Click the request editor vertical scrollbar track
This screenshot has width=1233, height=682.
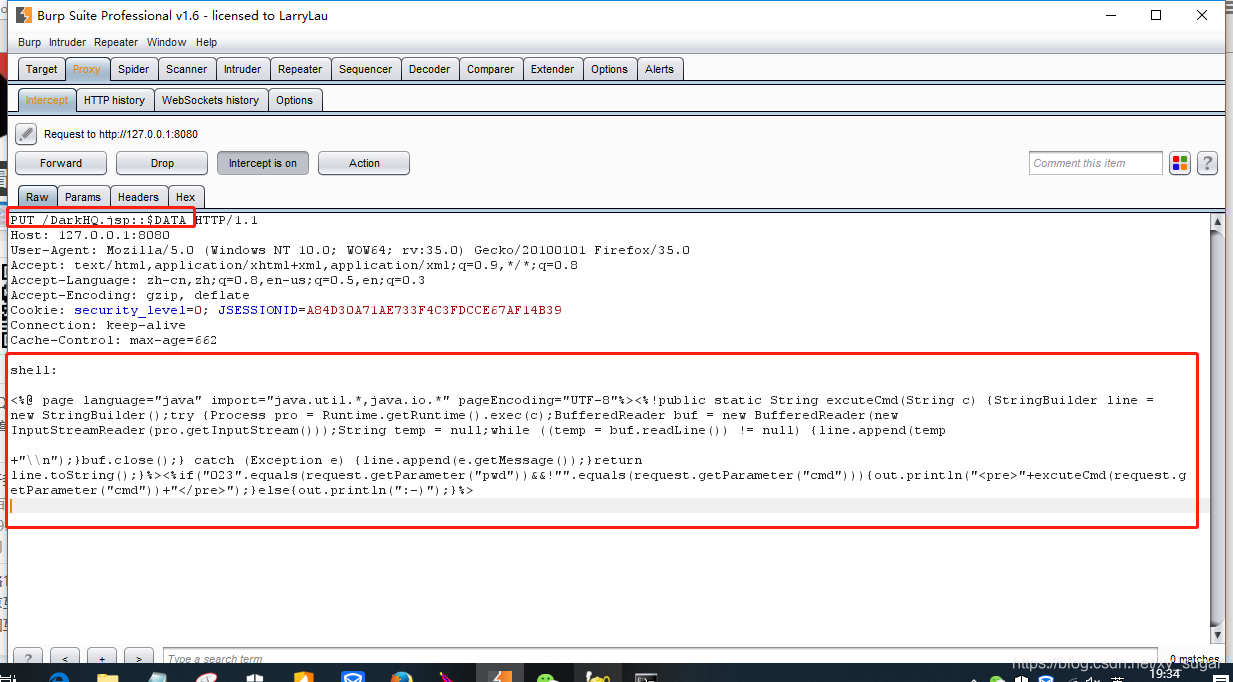click(1217, 427)
